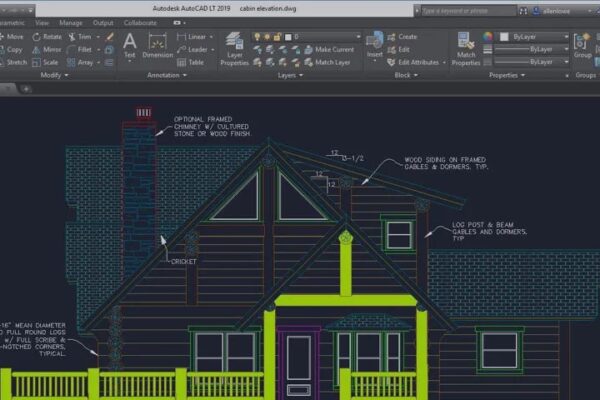Click the keyword search input field
This screenshot has height=400, width=600.
[469, 11]
